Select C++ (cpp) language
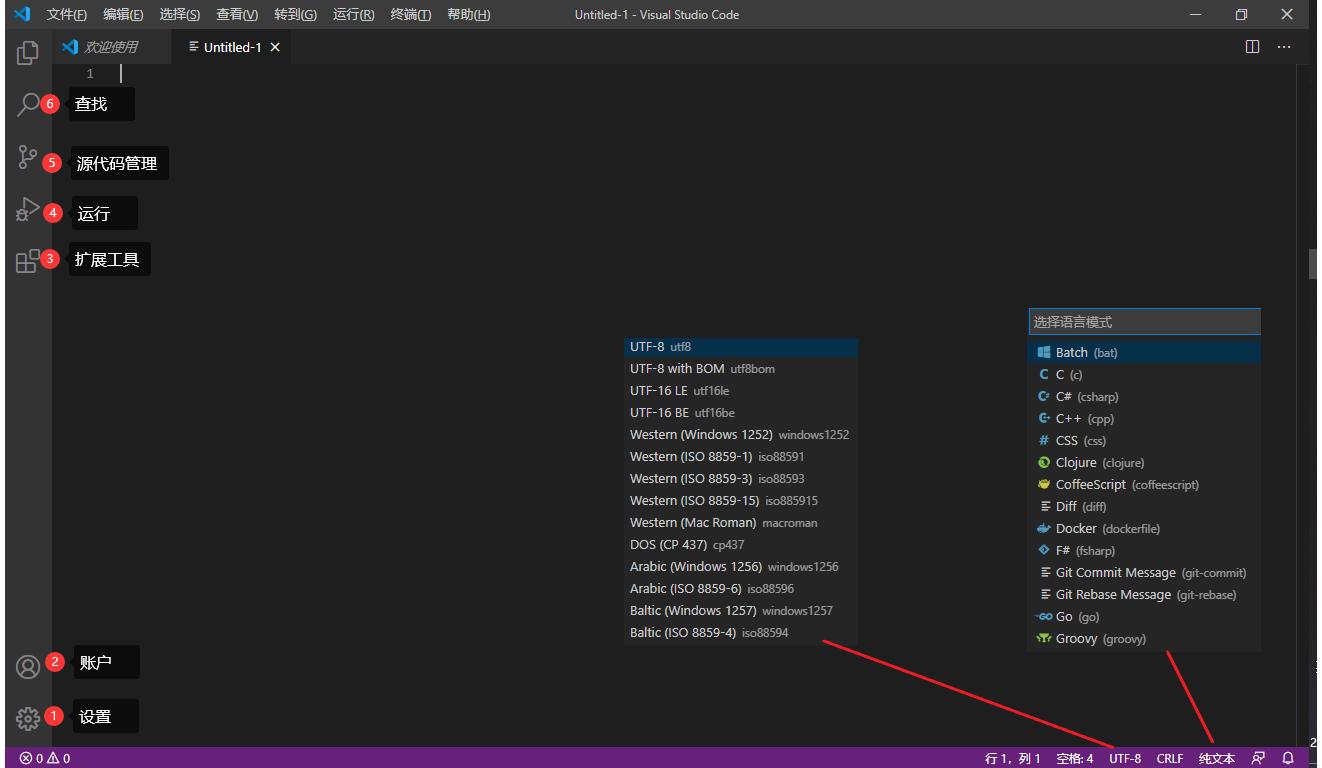This screenshot has height=768, width=1322. click(1144, 418)
